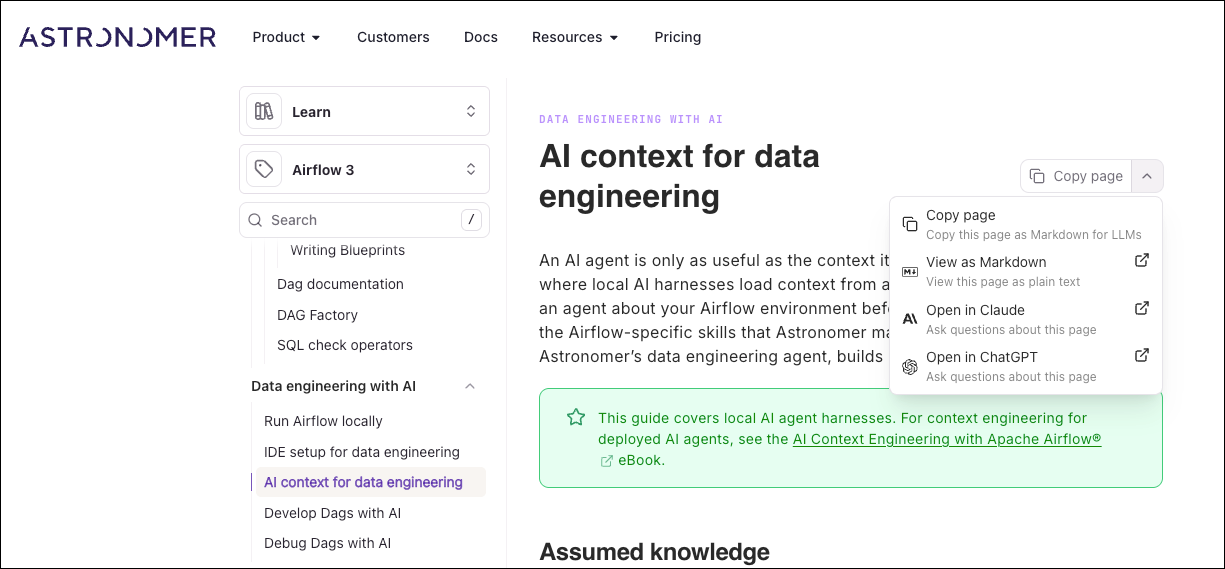
Task: Open Run Airflow locally page
Action: [323, 421]
